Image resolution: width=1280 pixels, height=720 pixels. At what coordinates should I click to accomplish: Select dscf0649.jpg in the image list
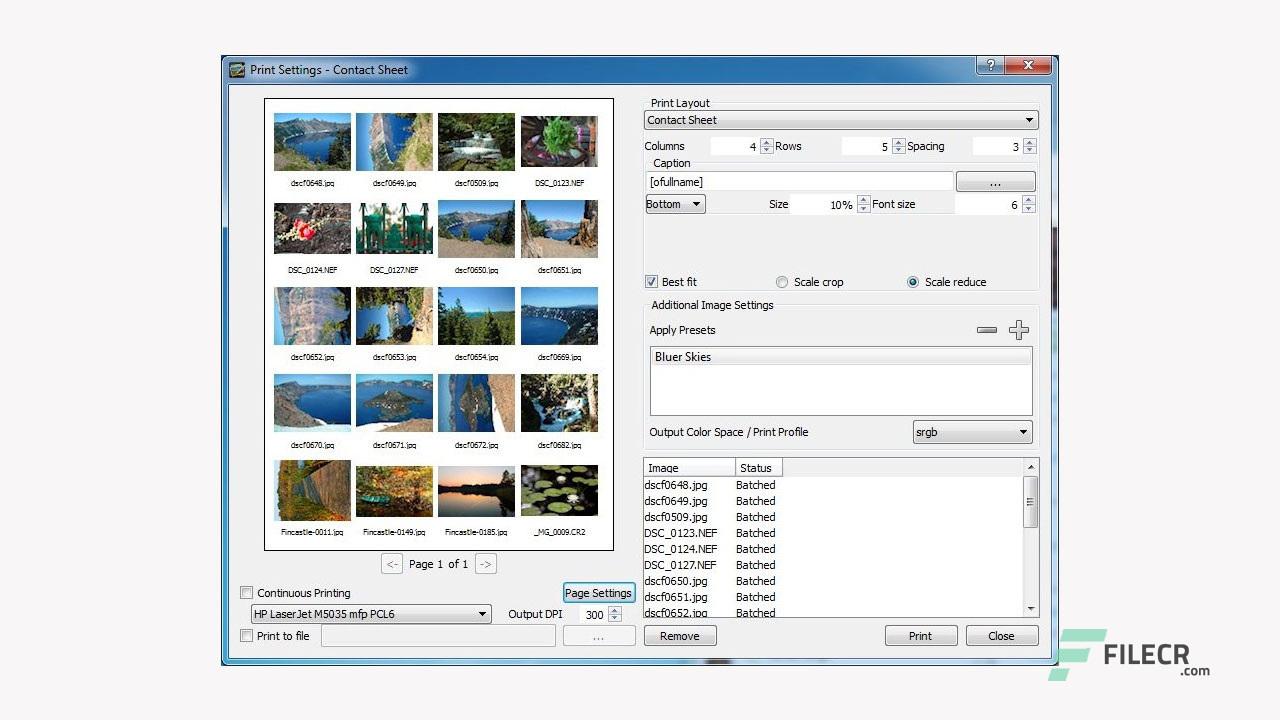676,501
